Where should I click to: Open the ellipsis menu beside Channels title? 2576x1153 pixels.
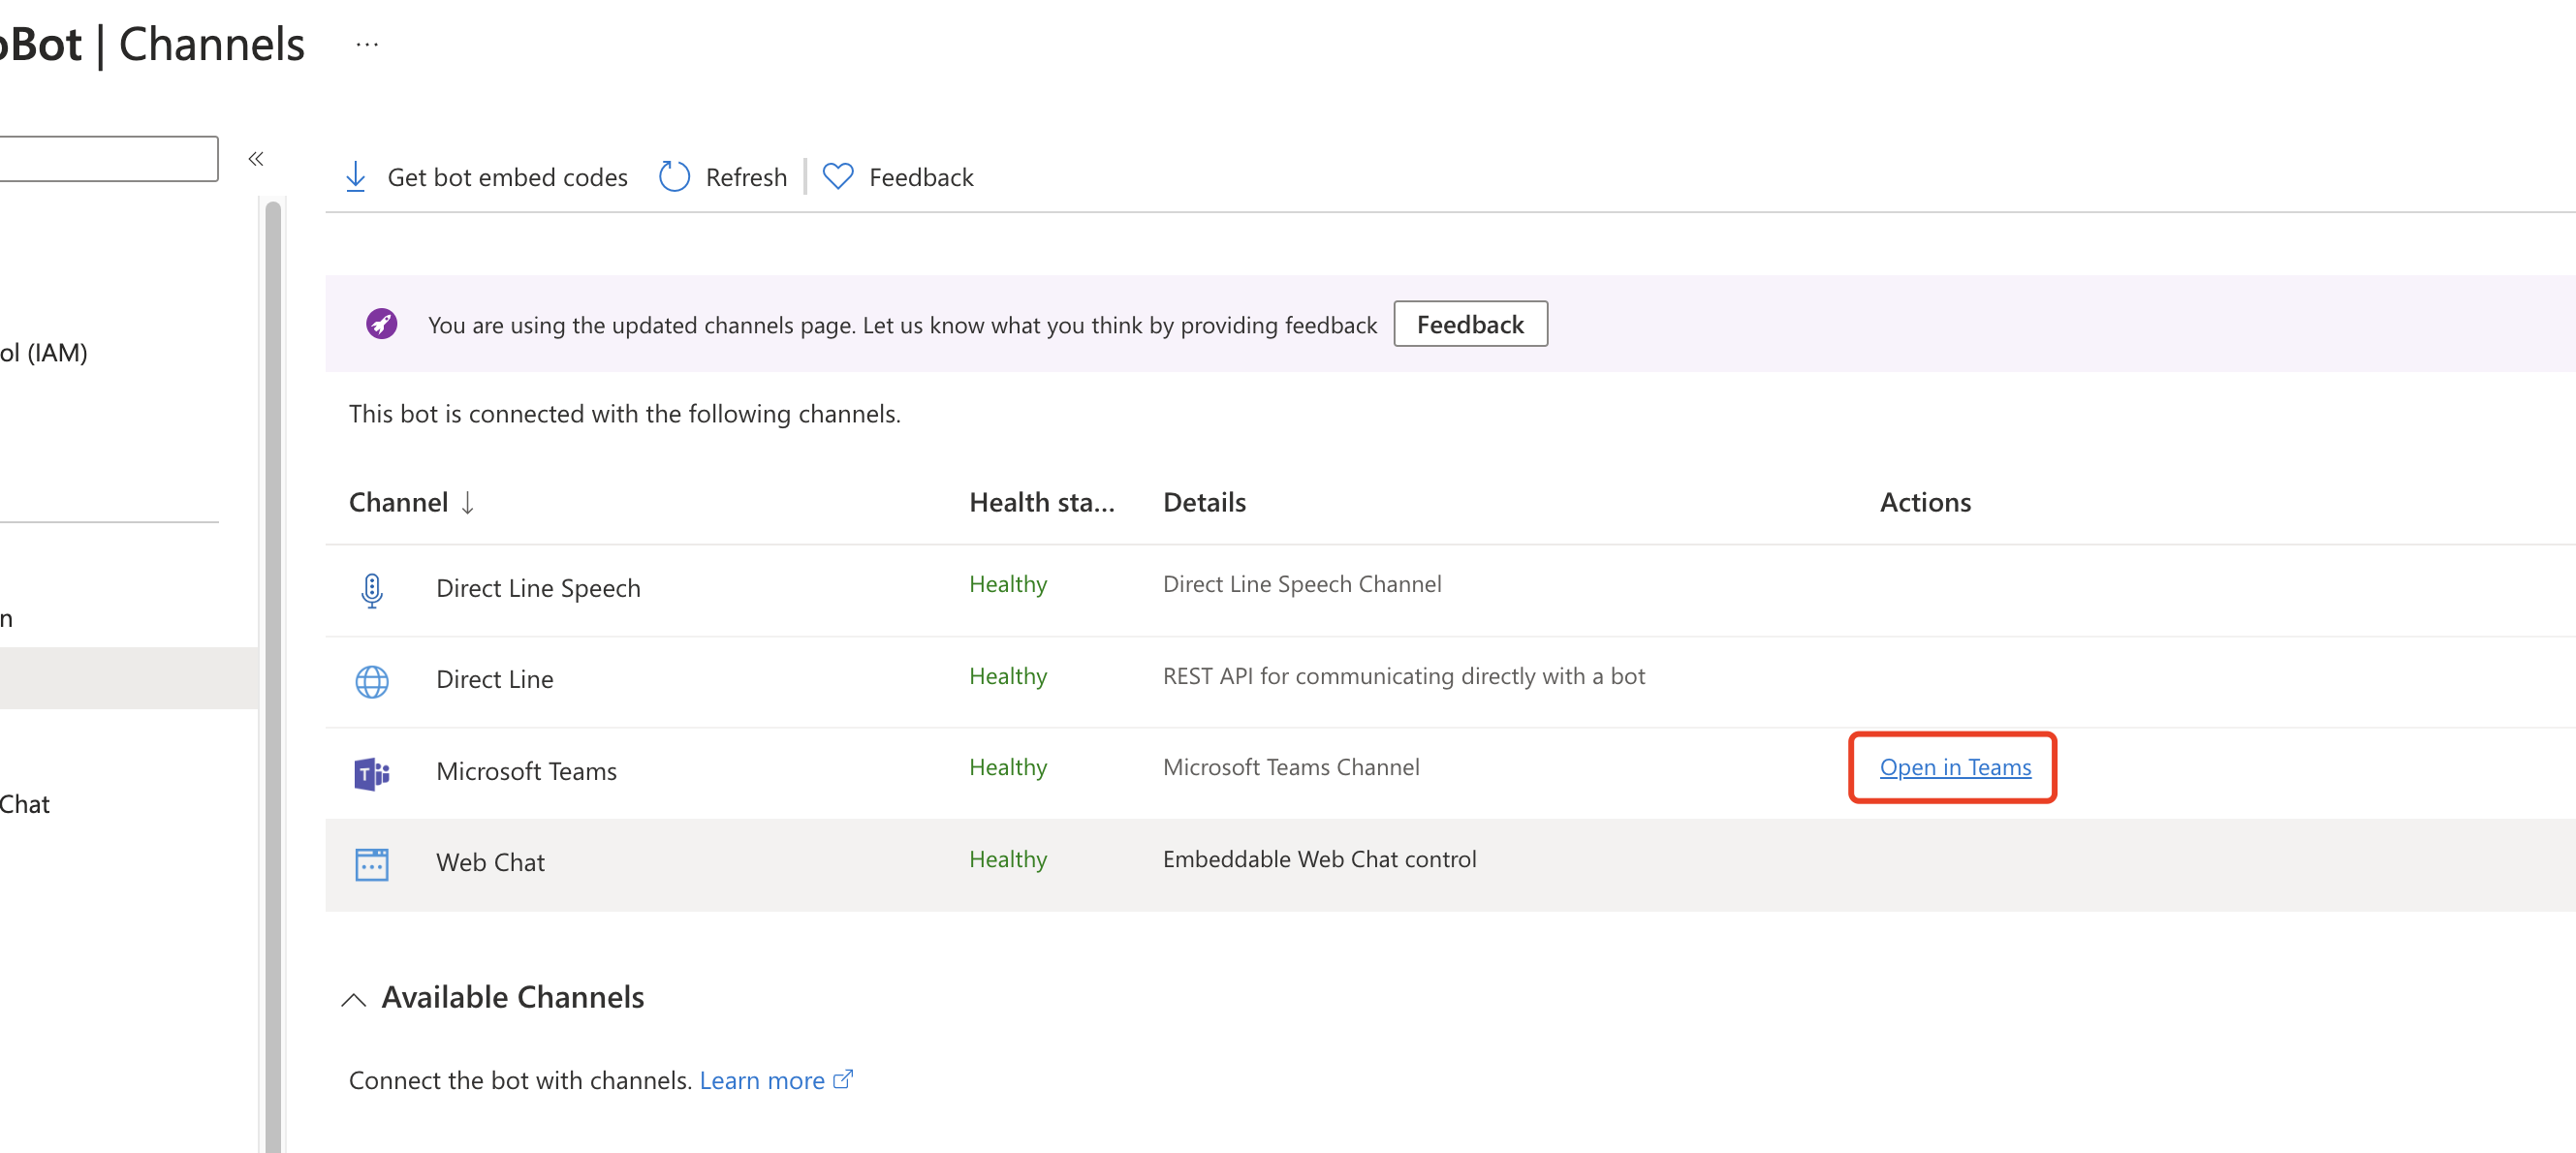367,44
